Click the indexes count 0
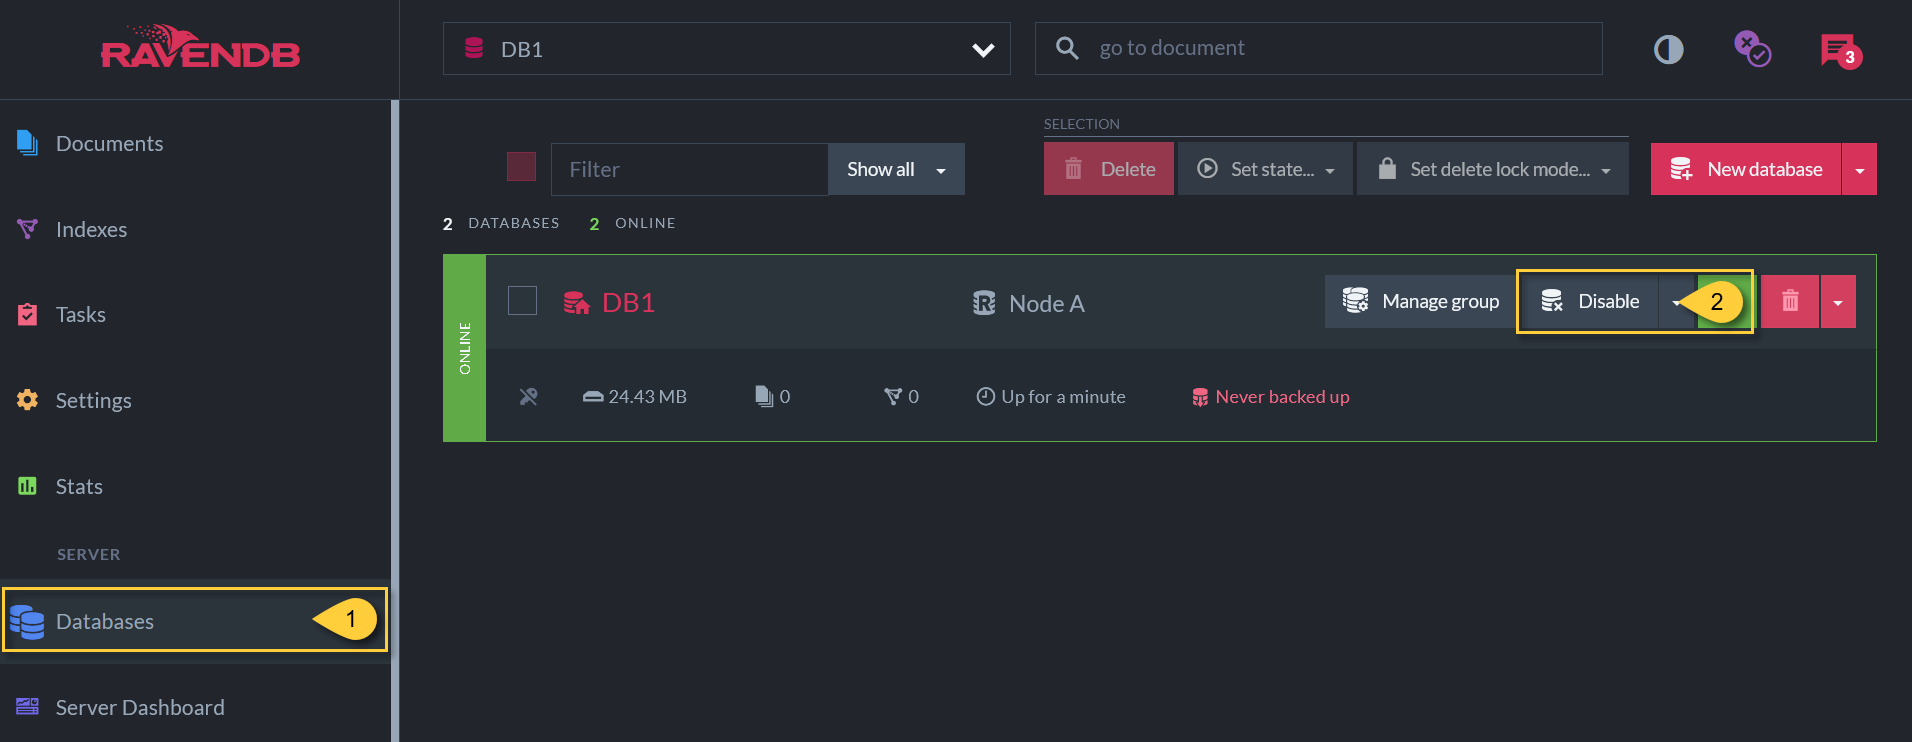The width and height of the screenshot is (1912, 742). tap(902, 397)
